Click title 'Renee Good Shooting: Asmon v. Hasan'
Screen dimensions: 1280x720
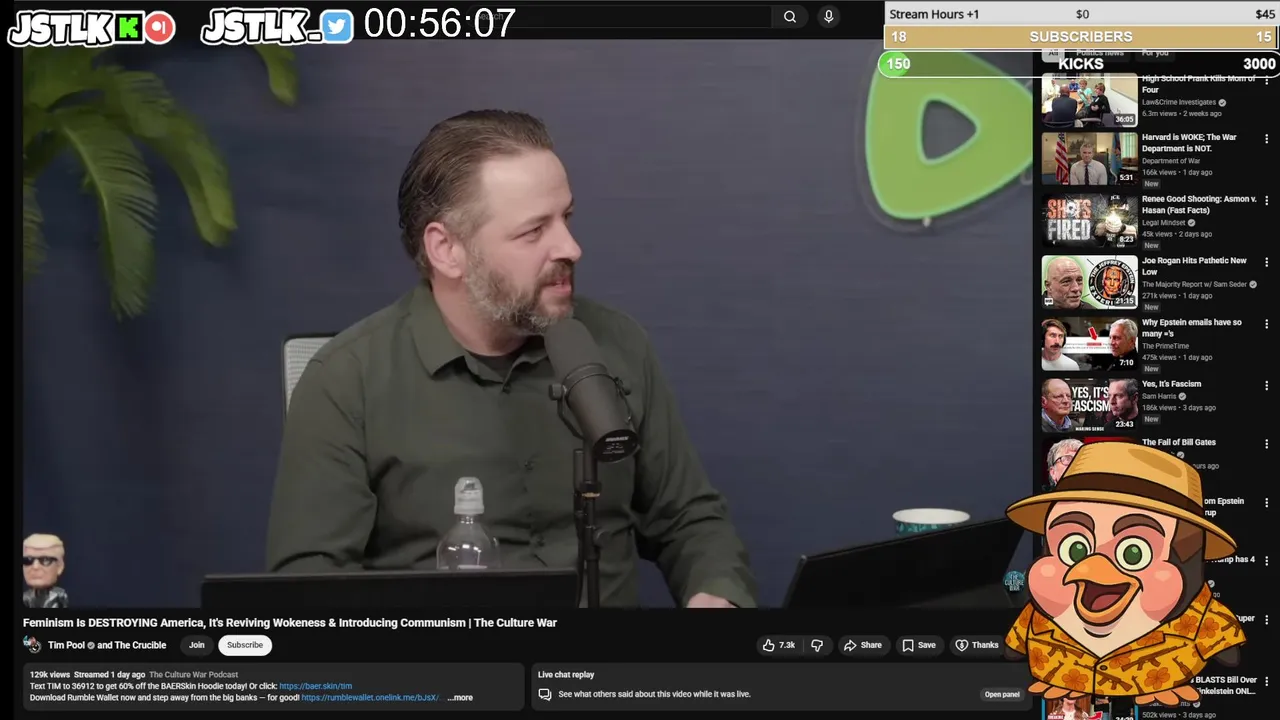pos(1199,204)
